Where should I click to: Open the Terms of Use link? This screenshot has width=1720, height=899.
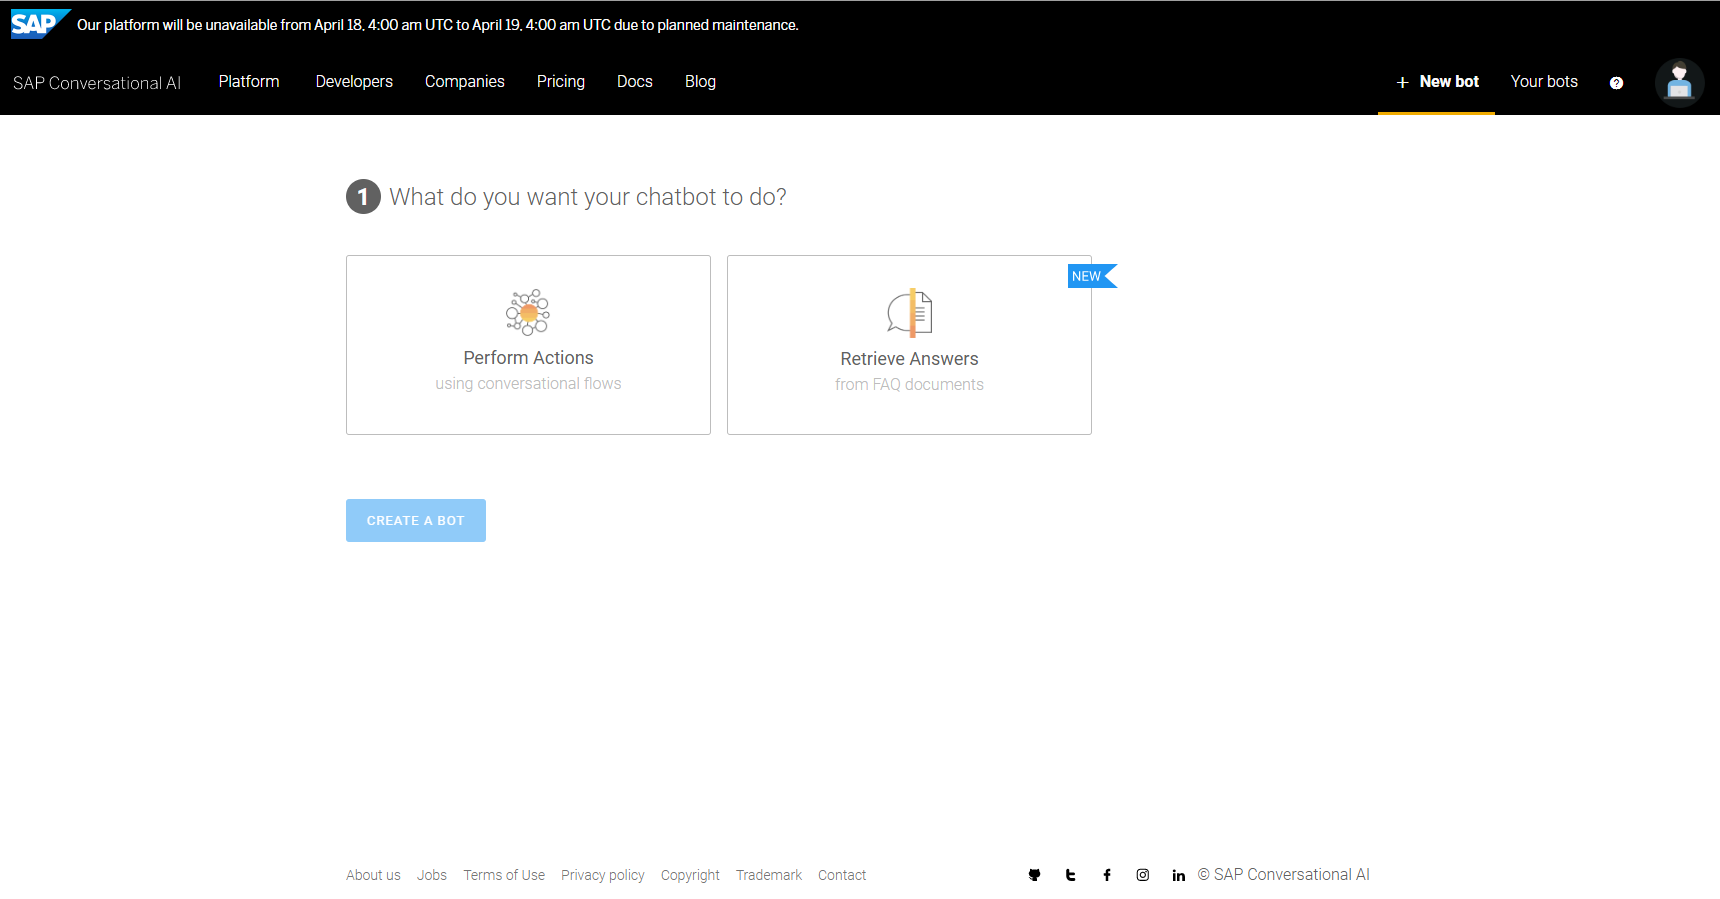pyautogui.click(x=504, y=875)
